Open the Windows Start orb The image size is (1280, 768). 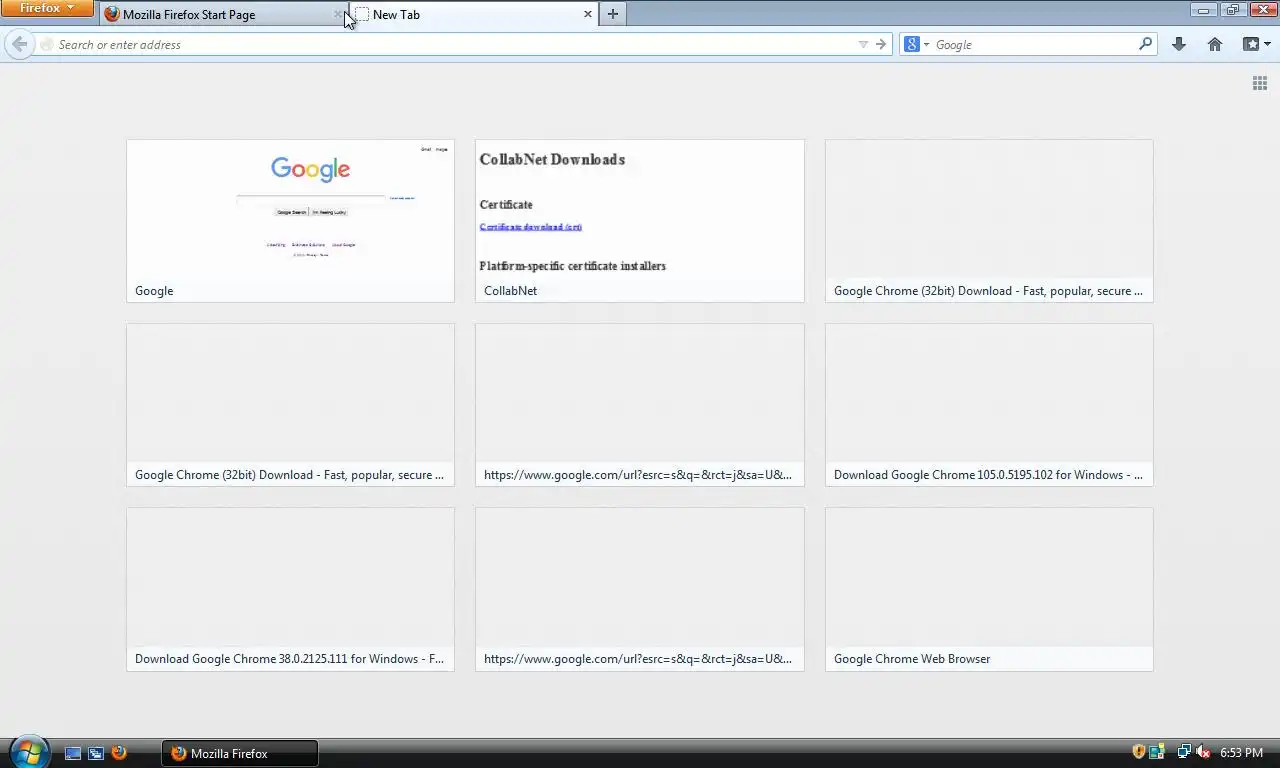(x=28, y=752)
